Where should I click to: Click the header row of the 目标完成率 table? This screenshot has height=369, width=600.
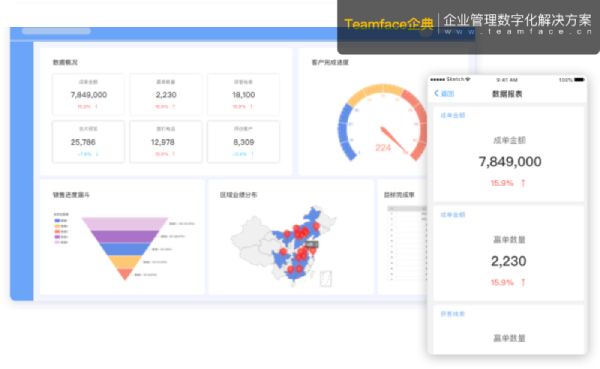coord(407,209)
